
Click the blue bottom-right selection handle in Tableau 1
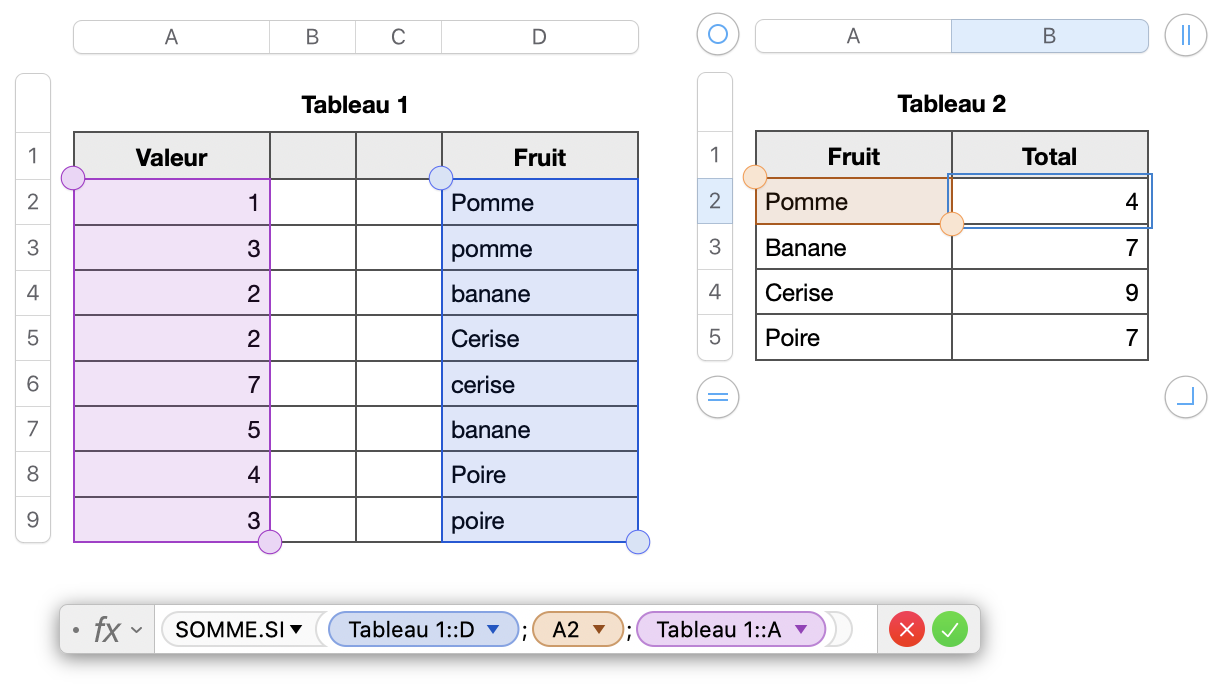637,542
